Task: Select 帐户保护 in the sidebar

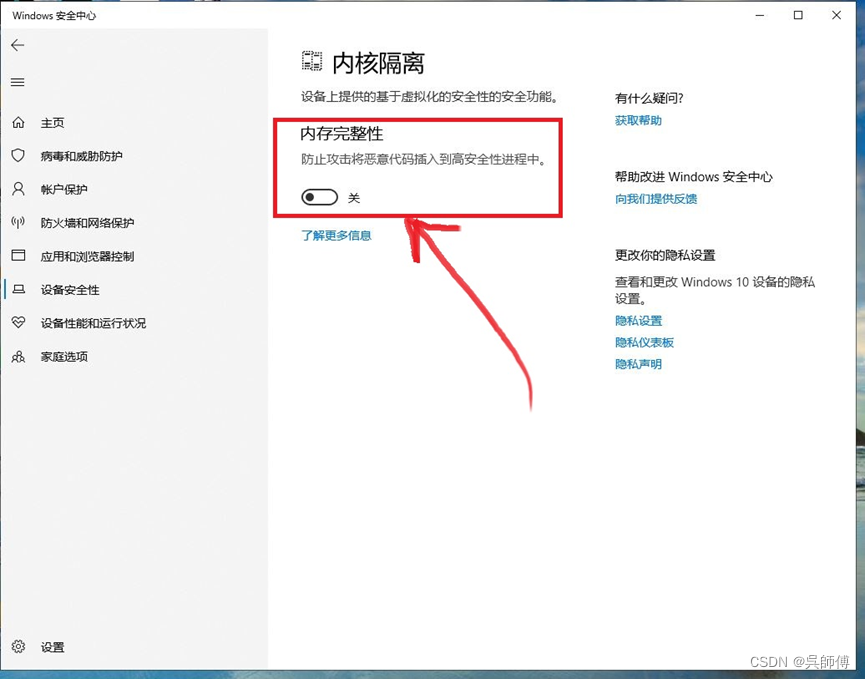Action: point(64,190)
